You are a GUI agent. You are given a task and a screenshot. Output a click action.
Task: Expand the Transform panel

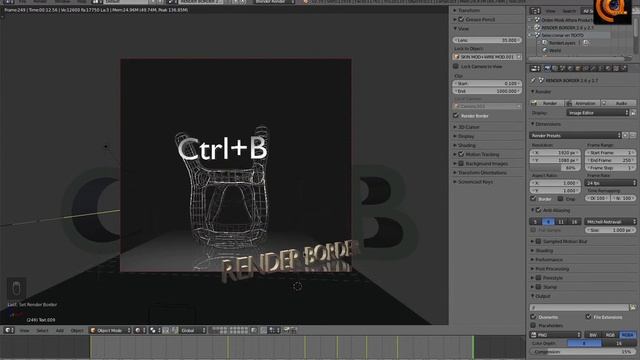point(468,10)
